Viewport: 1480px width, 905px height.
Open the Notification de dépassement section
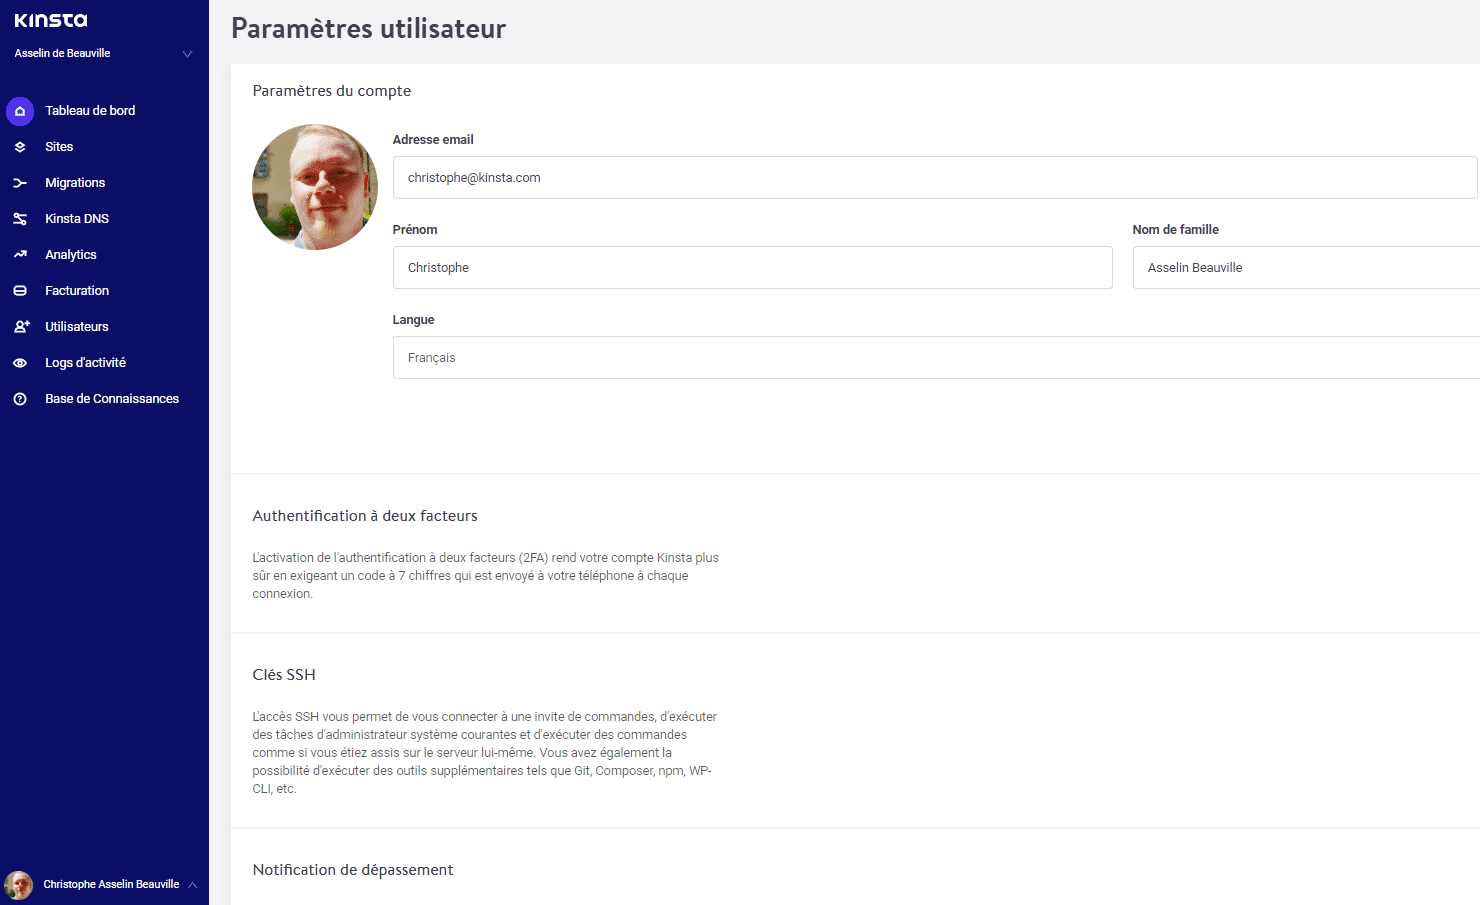click(352, 869)
